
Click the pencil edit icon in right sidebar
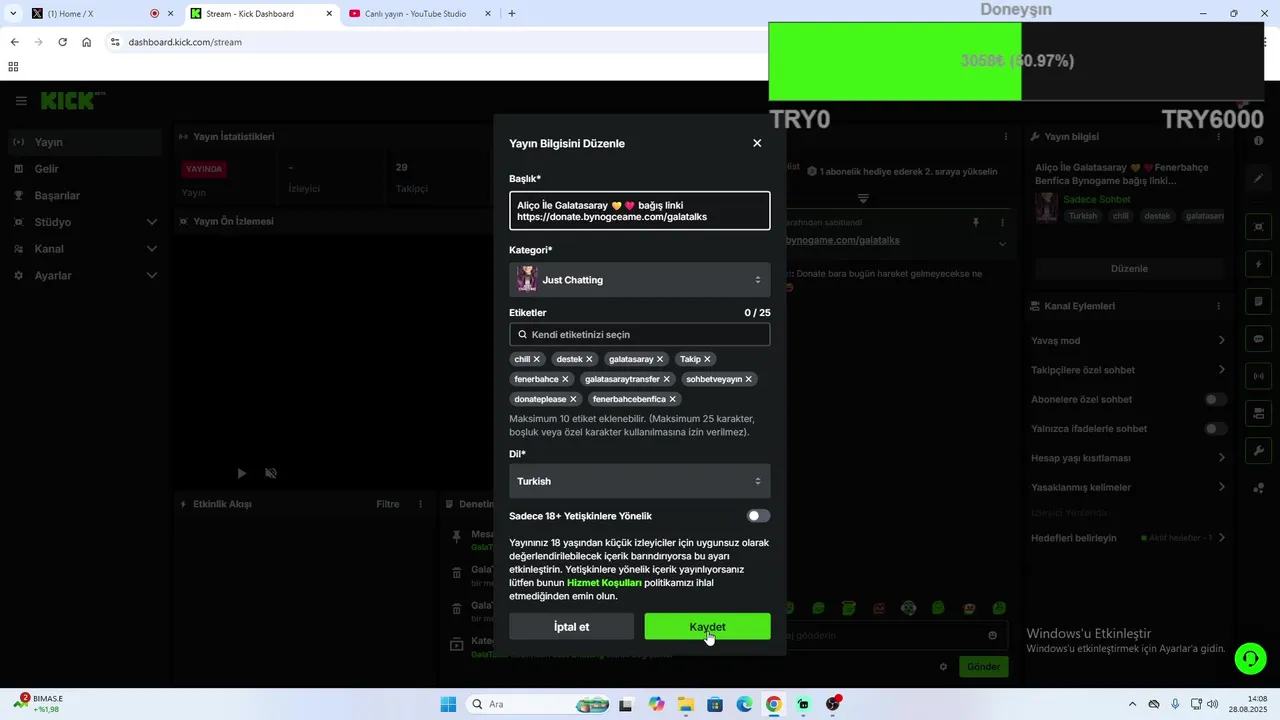point(1259,178)
